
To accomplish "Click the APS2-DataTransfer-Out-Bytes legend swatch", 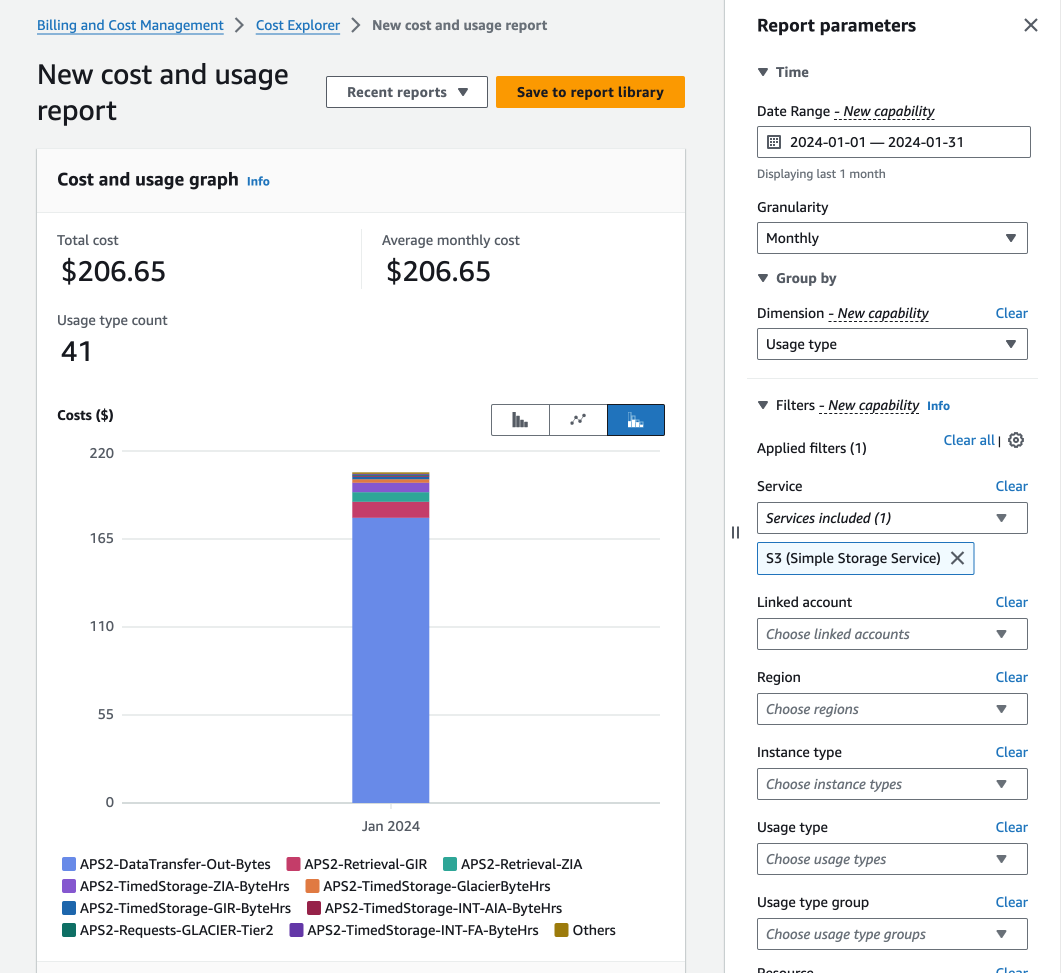I will click(x=68, y=864).
